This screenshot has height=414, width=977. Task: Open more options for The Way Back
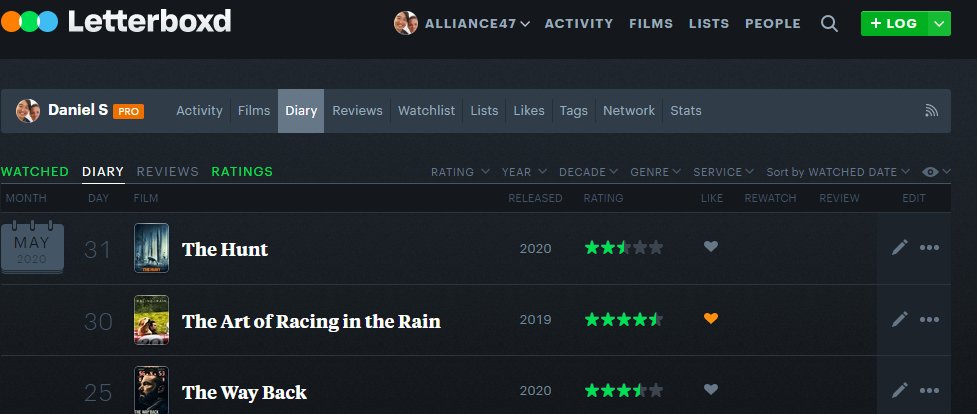point(929,391)
